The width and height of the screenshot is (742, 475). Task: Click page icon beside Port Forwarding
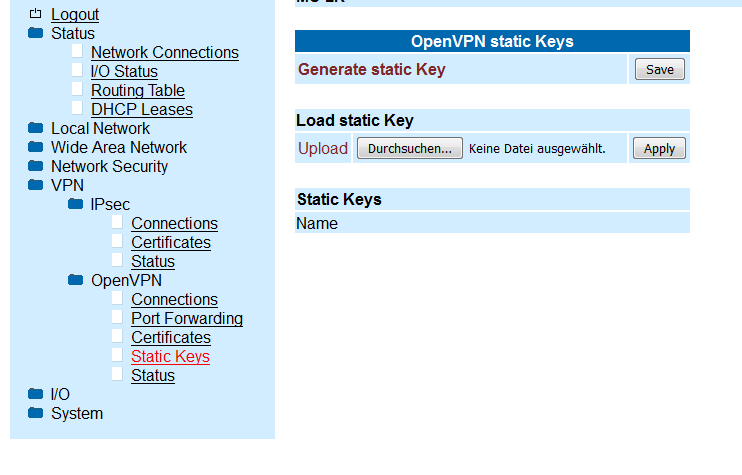[x=117, y=317]
